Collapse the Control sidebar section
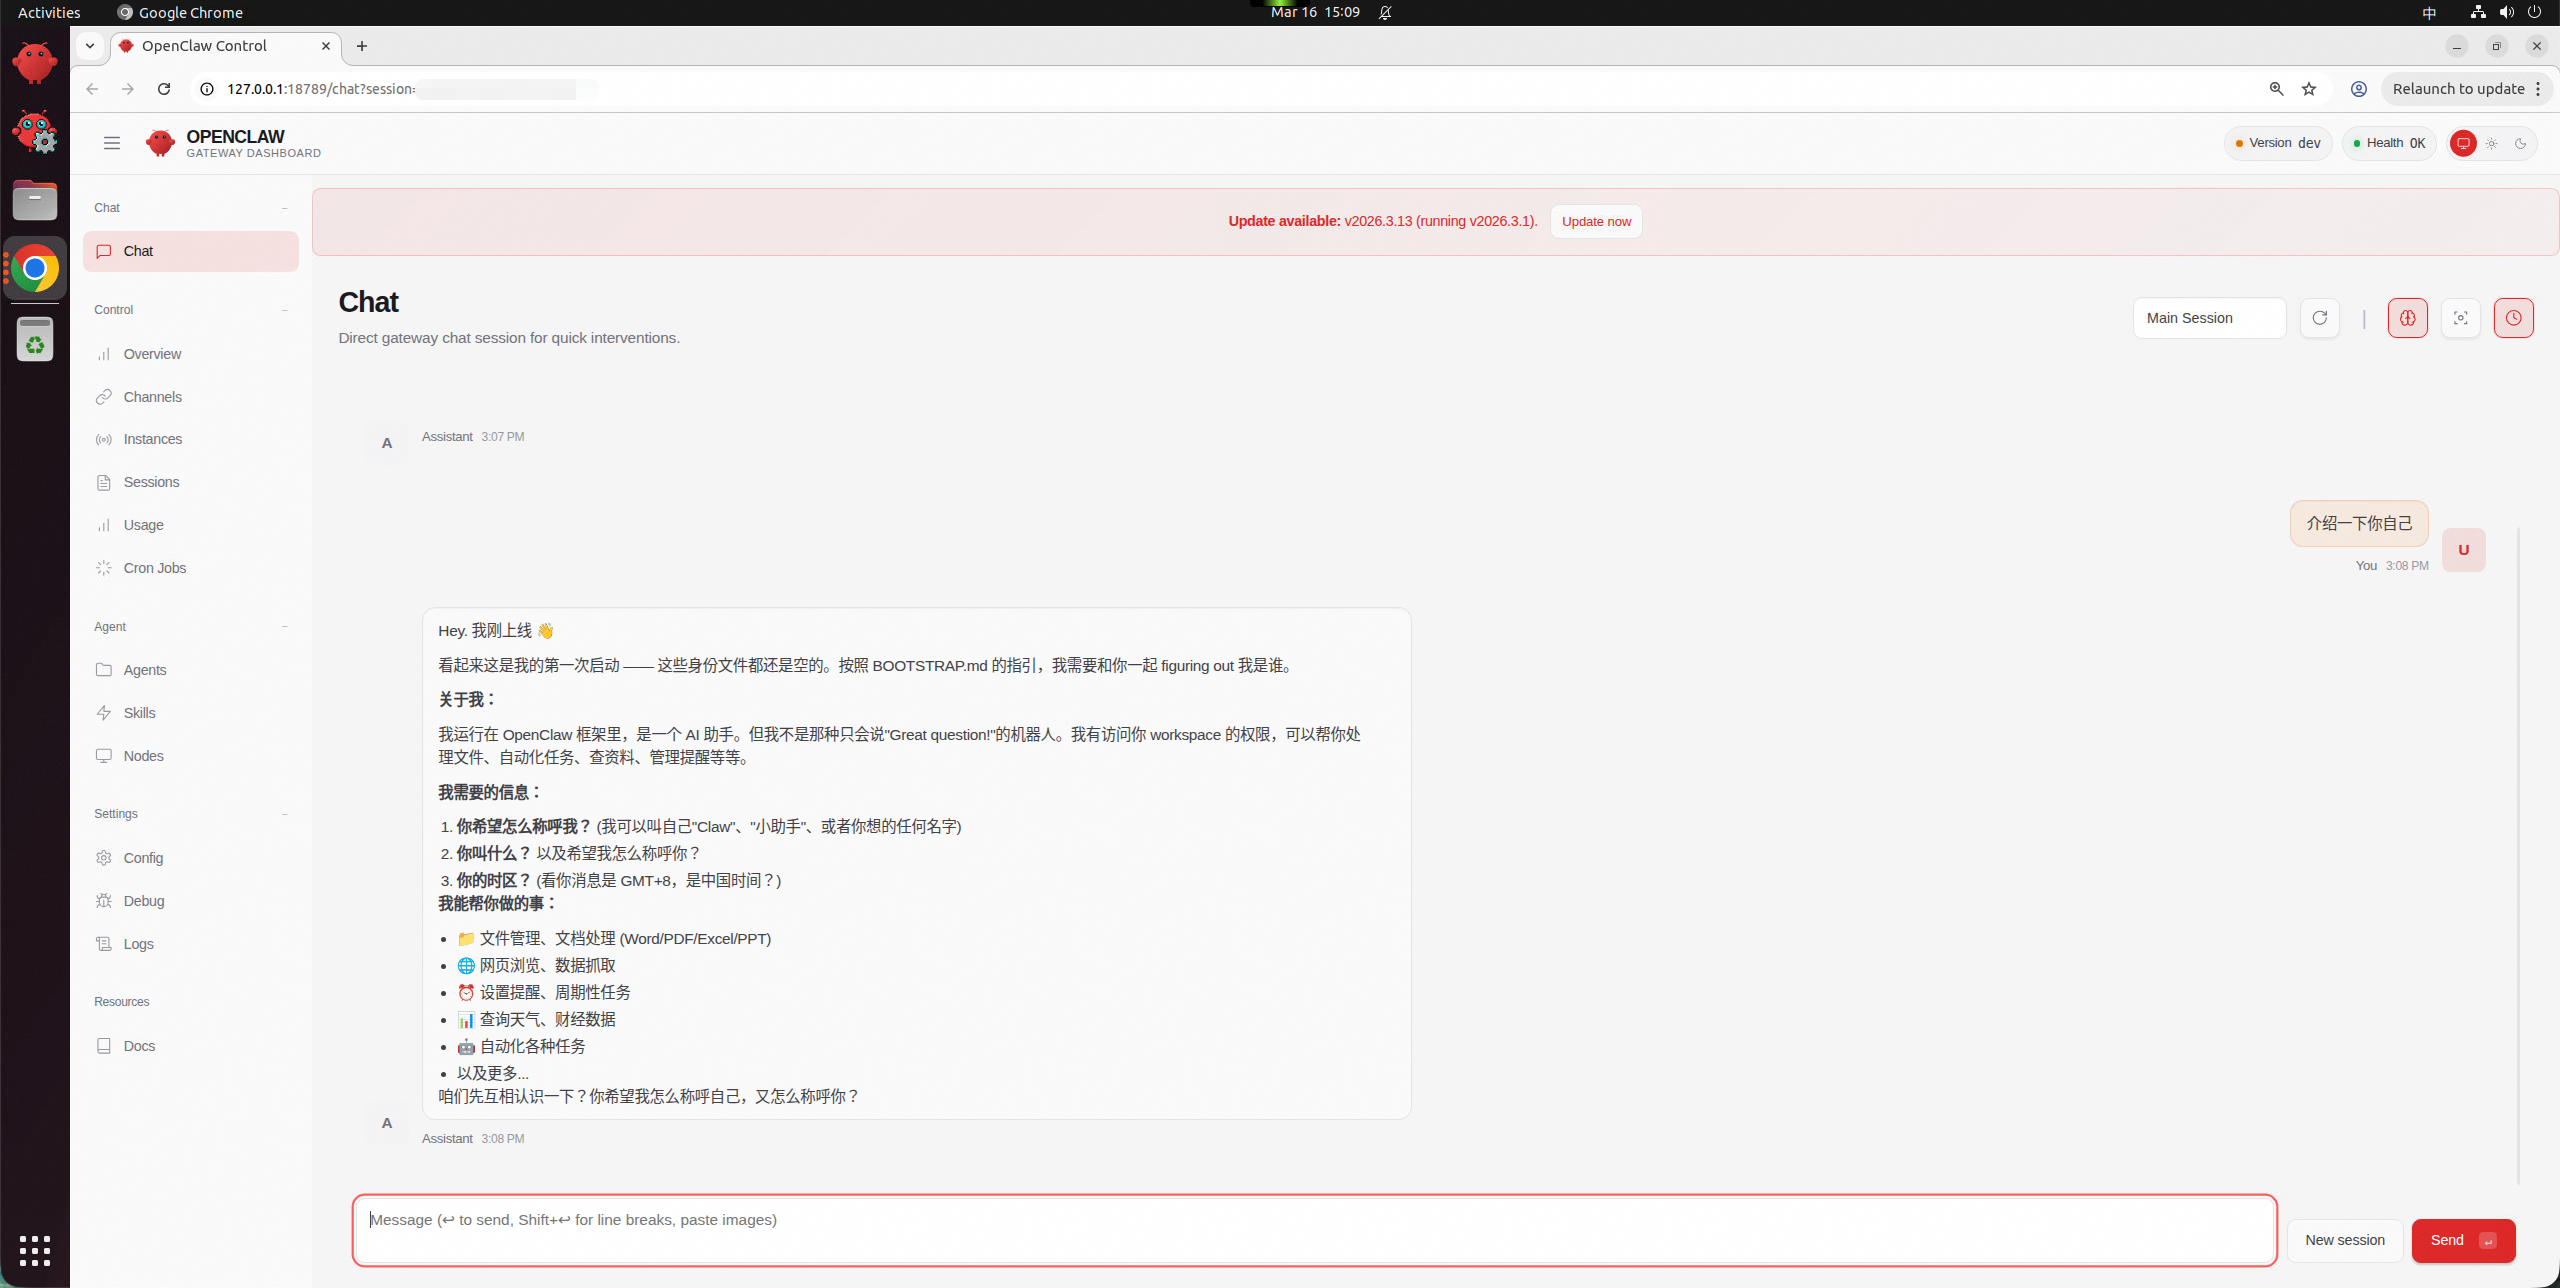The image size is (2560, 1288). pyautogui.click(x=285, y=310)
